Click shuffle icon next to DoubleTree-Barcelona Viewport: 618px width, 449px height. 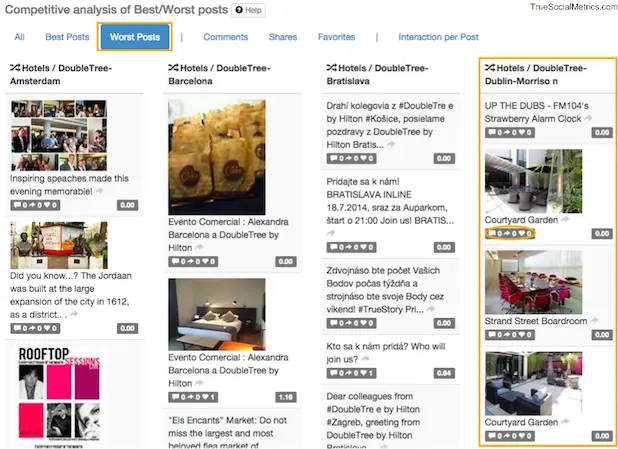[173, 68]
